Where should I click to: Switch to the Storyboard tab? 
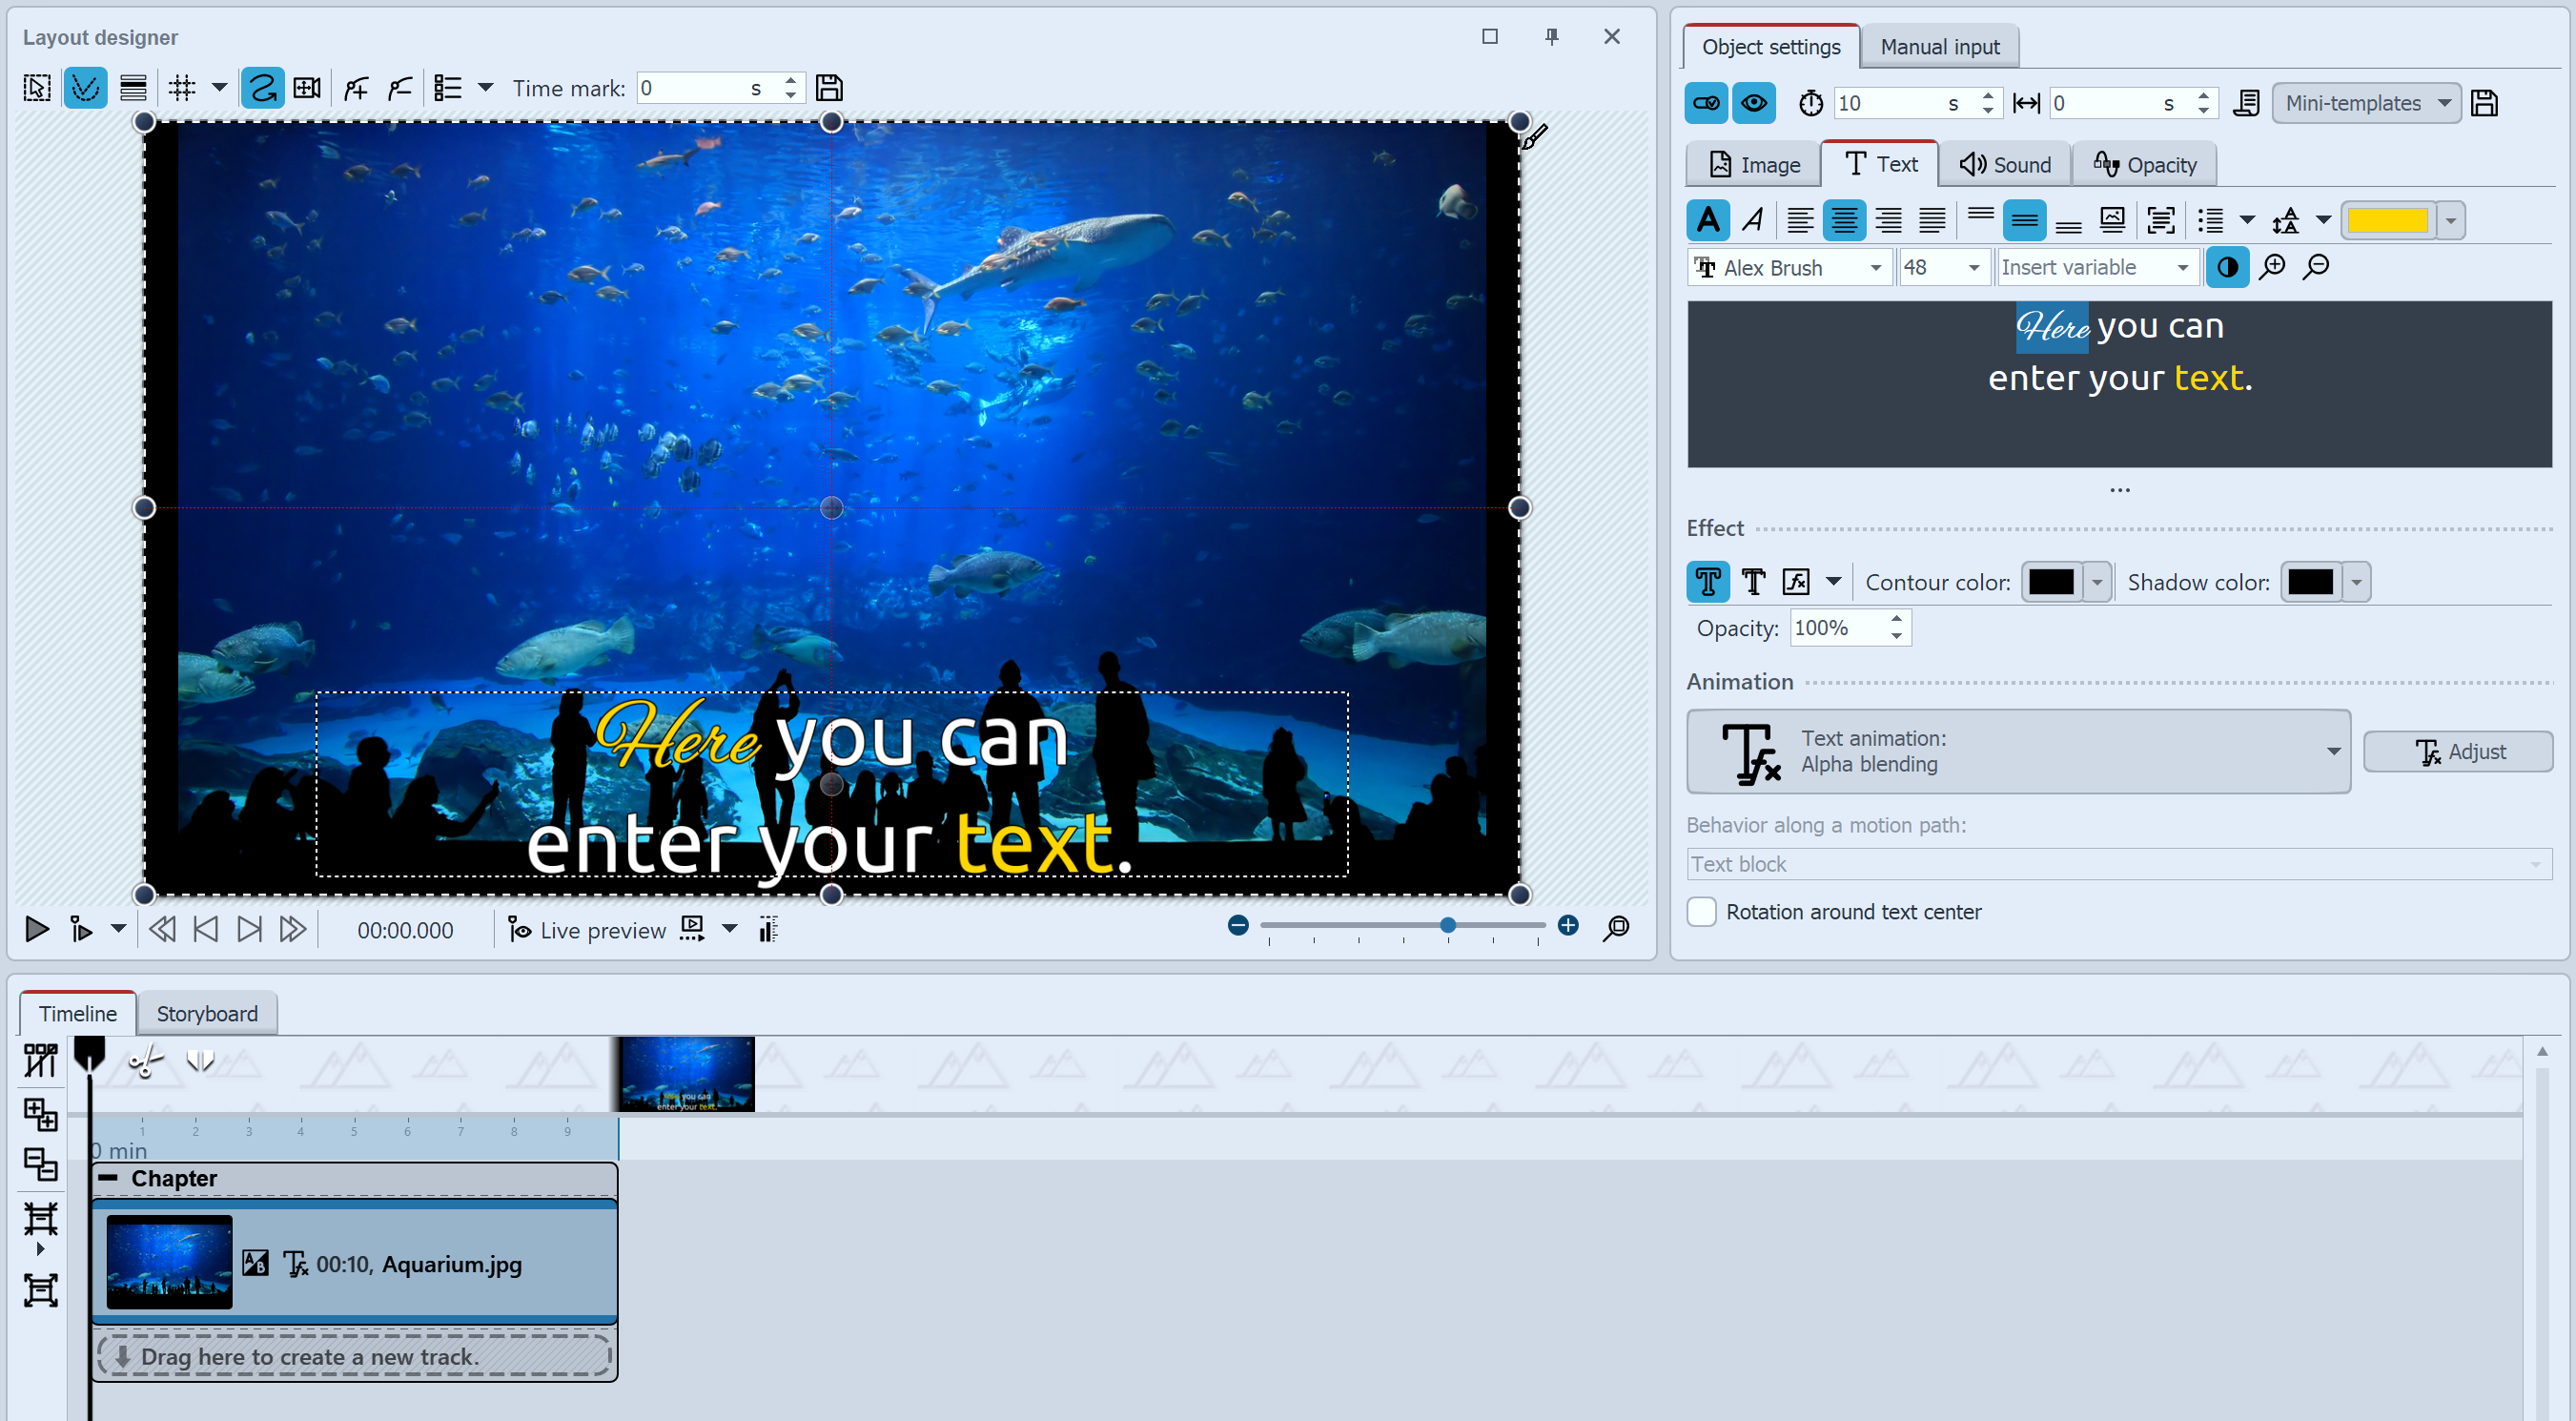[207, 1013]
